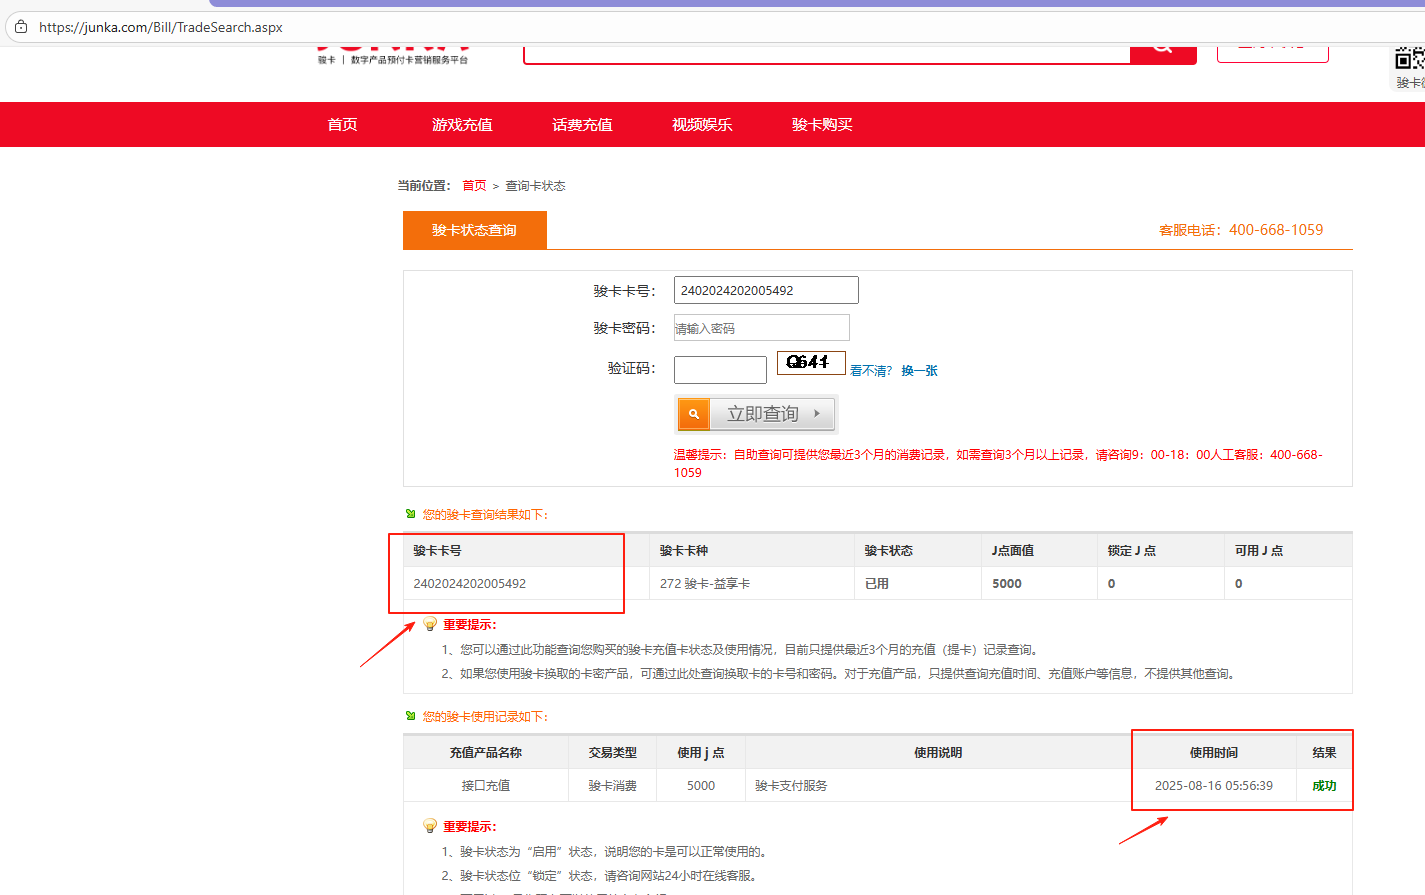Click the browser address bar URL
The image size is (1425, 895).
pyautogui.click(x=161, y=27)
